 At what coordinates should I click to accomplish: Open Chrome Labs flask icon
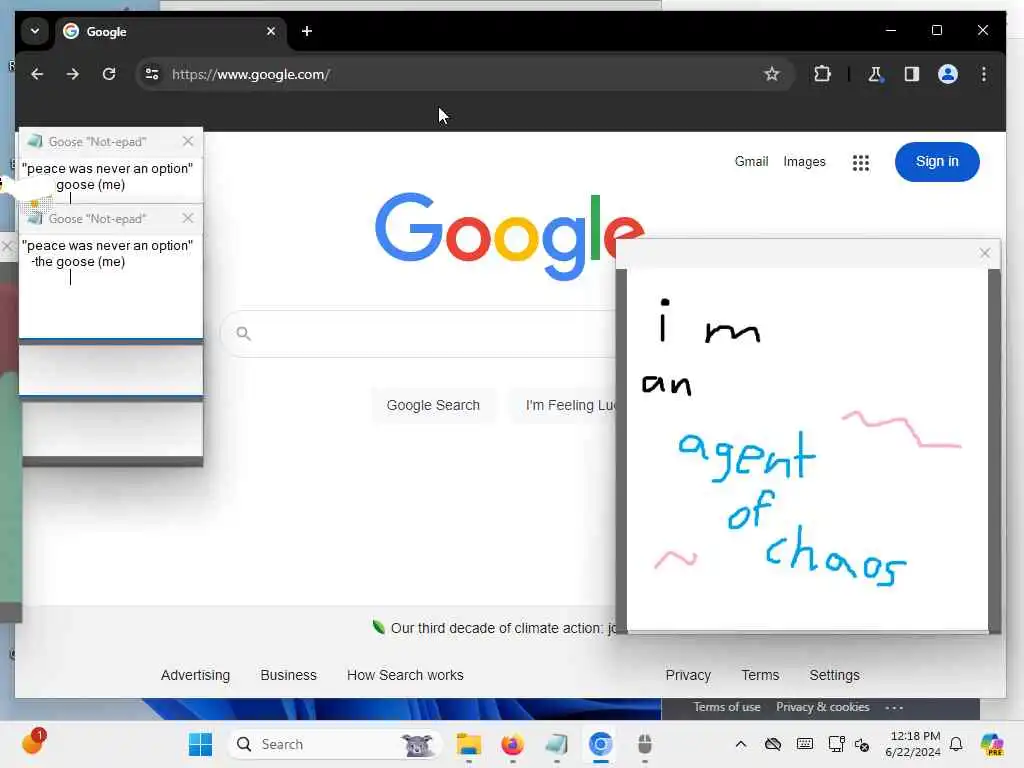pyautogui.click(x=875, y=74)
